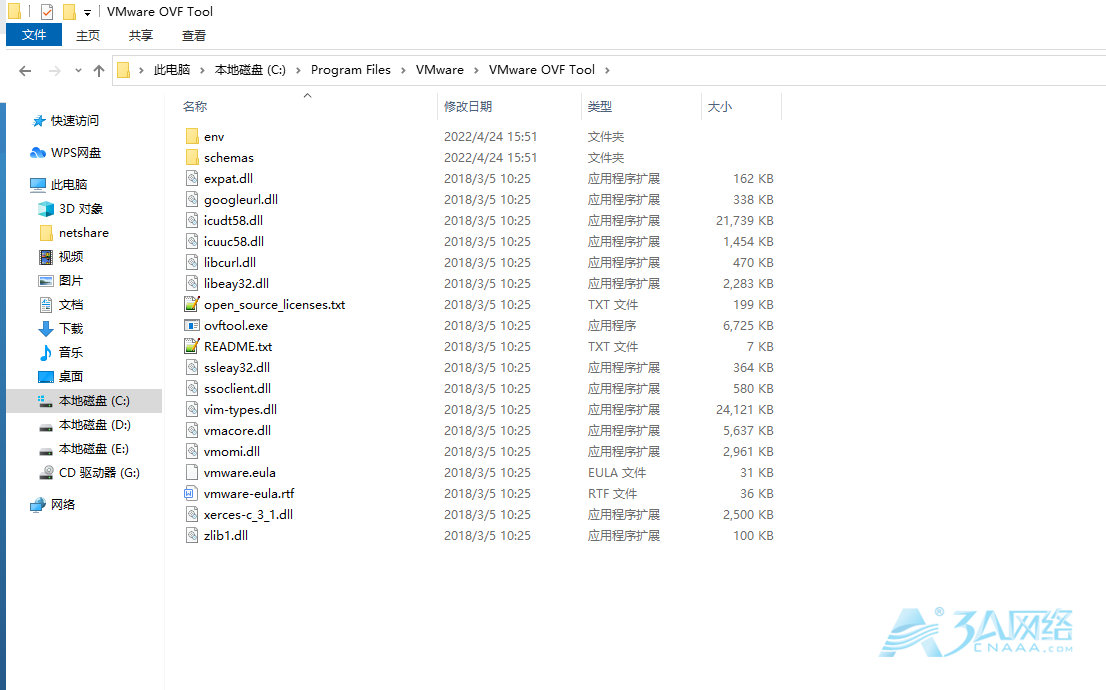Open the 共享 ribbon tab
Viewport: 1106px width, 690px height.
141,35
